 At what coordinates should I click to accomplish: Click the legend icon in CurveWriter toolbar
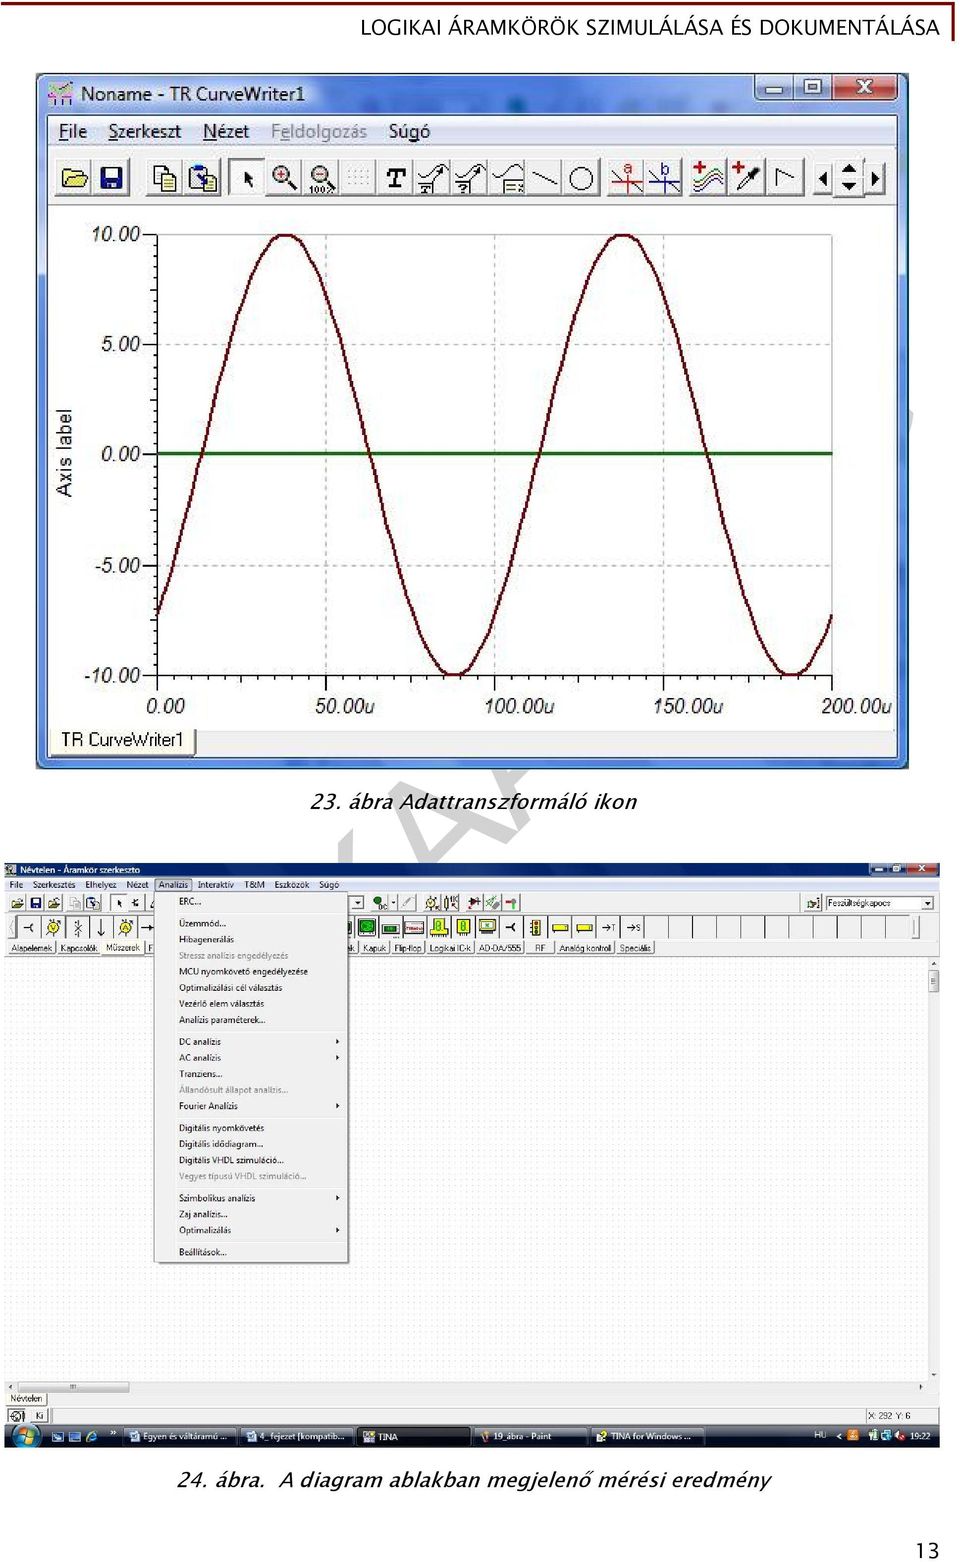(508, 178)
